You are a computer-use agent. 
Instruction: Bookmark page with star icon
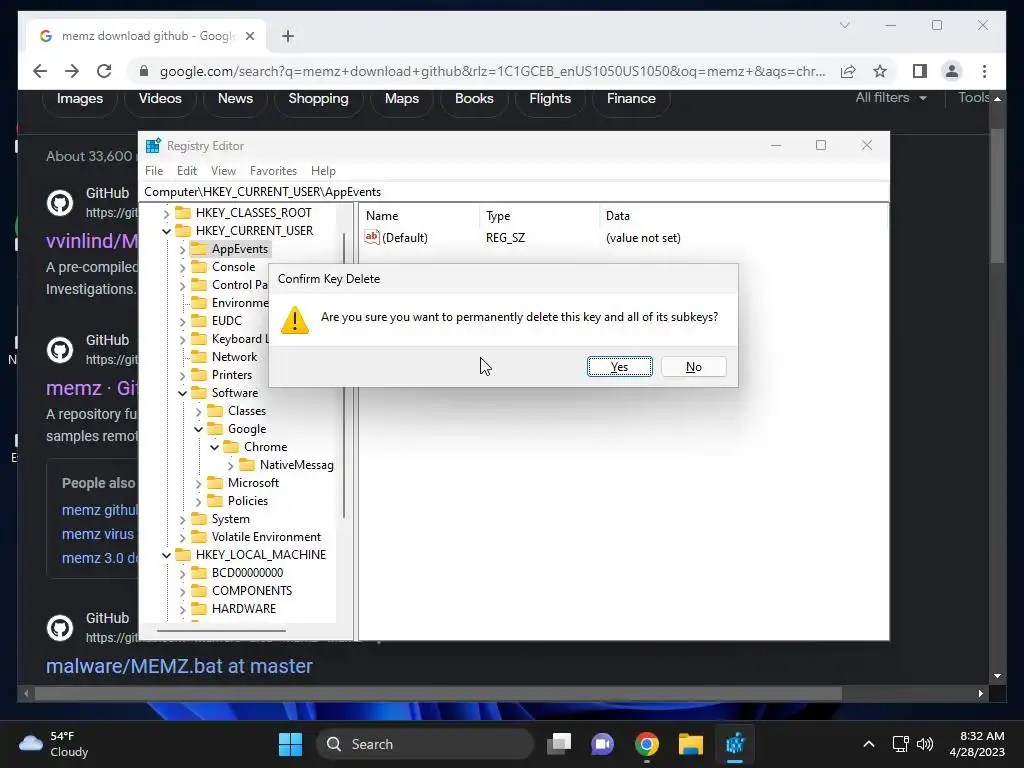(880, 71)
